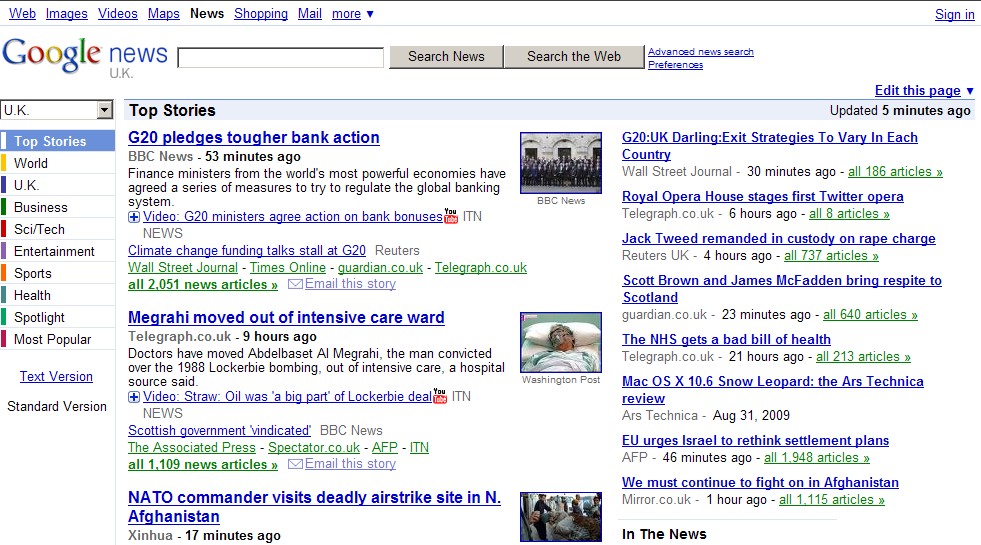Click the Search the Web button
This screenshot has width=981, height=545.
pyautogui.click(x=574, y=56)
